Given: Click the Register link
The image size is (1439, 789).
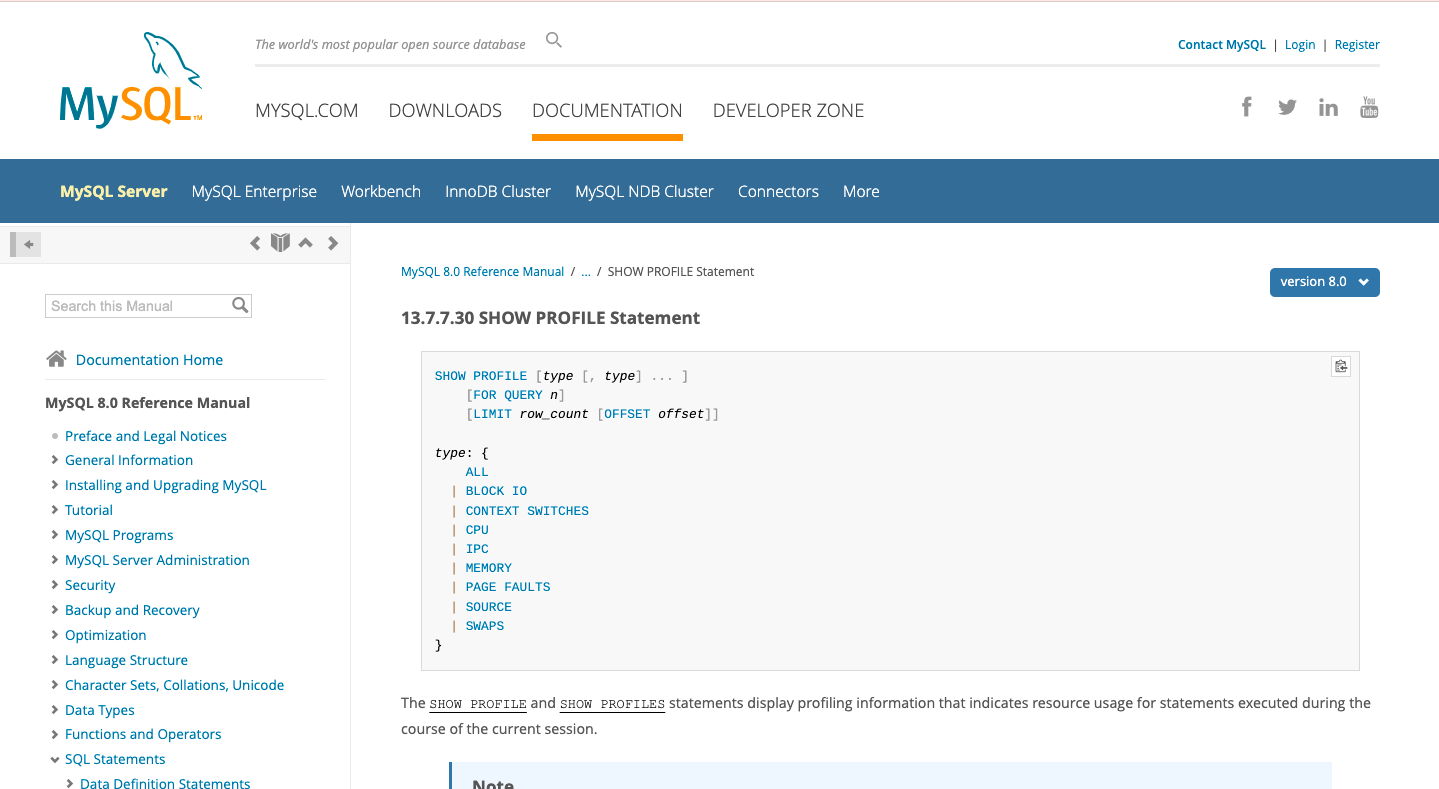Looking at the screenshot, I should click(1357, 45).
